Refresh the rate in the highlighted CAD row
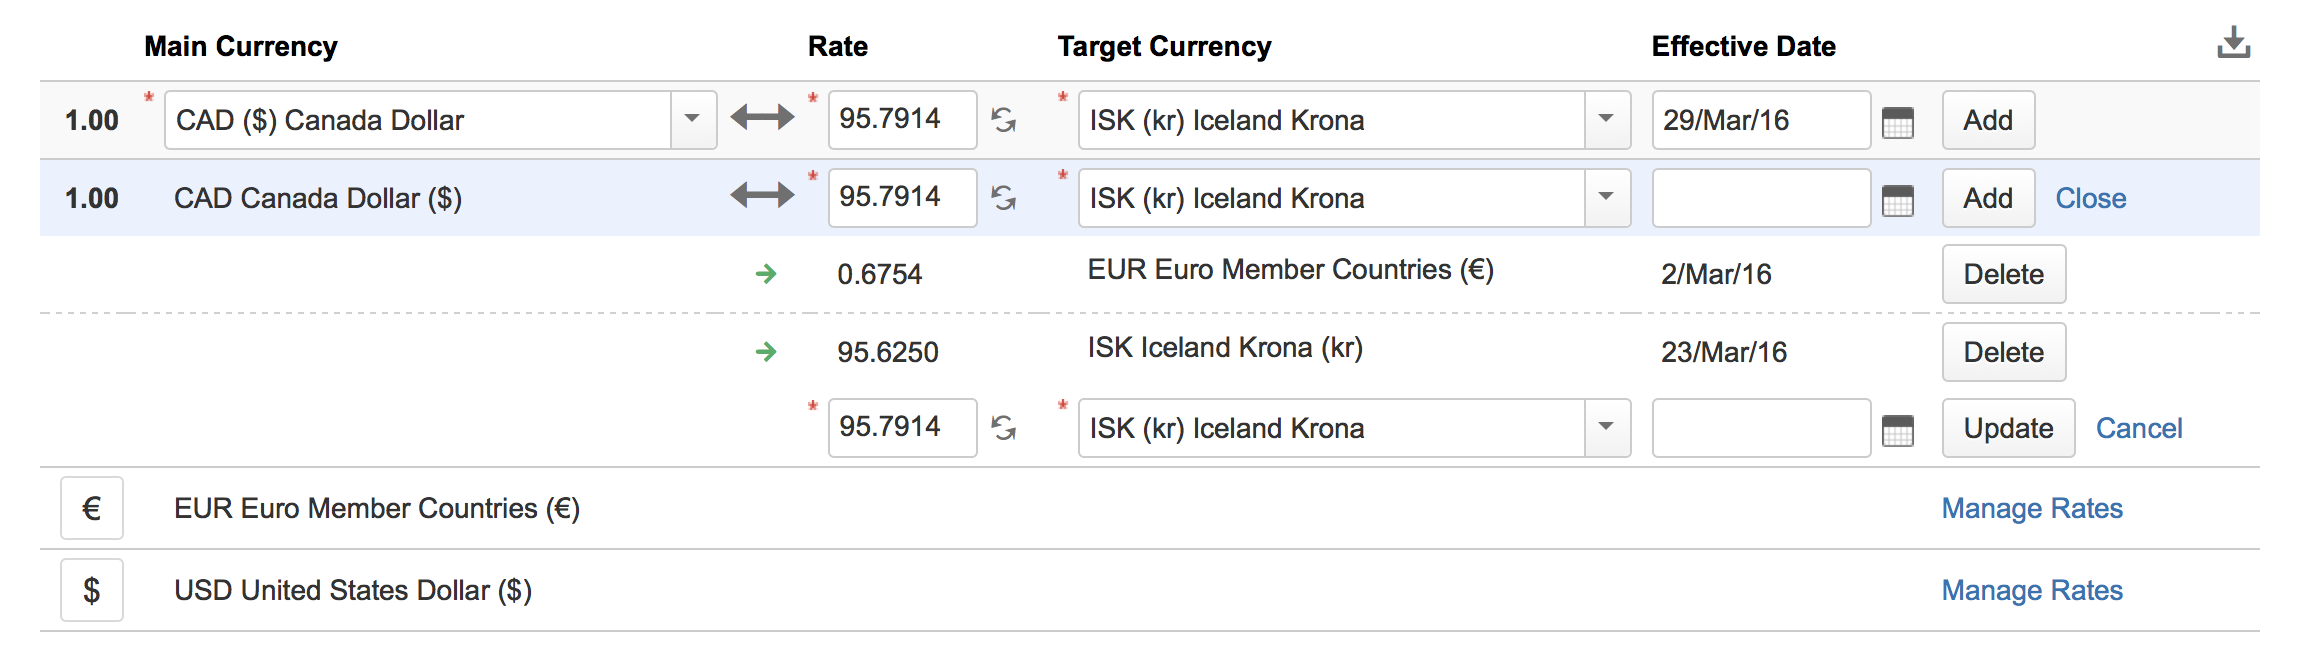 point(1004,198)
